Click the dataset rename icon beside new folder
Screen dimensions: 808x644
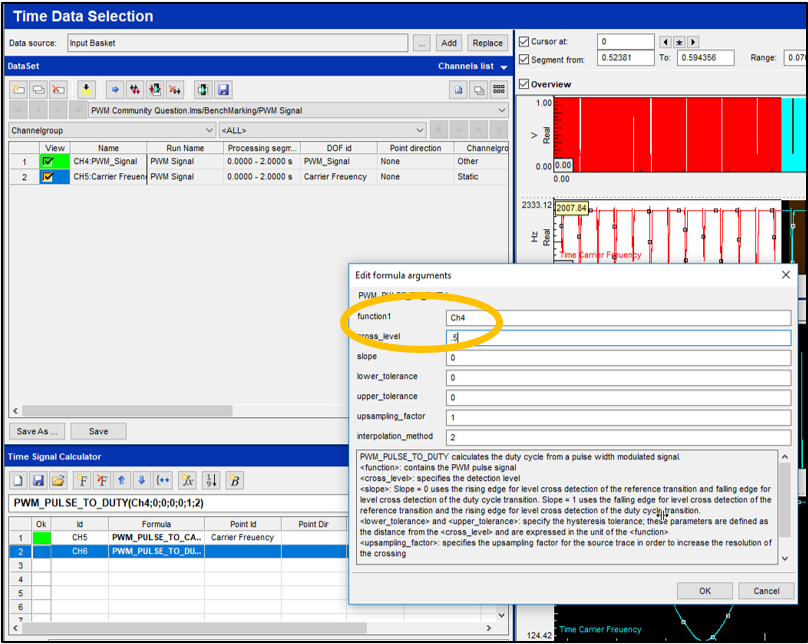(39, 90)
